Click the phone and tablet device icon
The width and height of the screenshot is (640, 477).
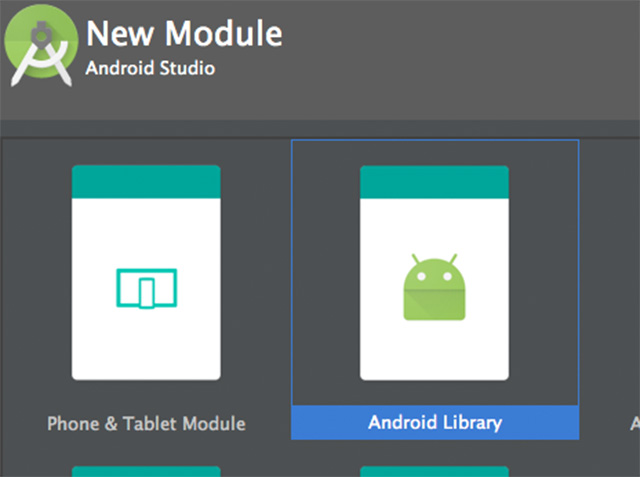coord(146,288)
